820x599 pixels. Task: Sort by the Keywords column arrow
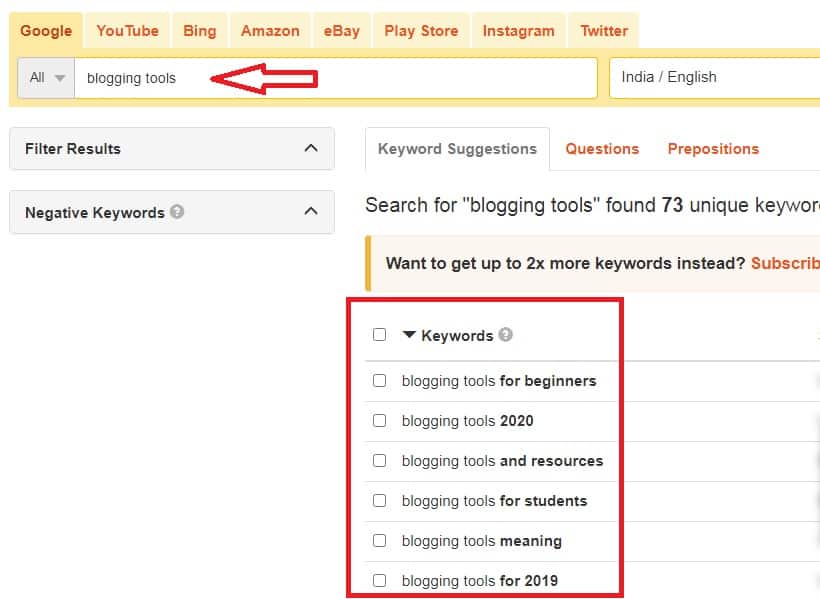(409, 334)
